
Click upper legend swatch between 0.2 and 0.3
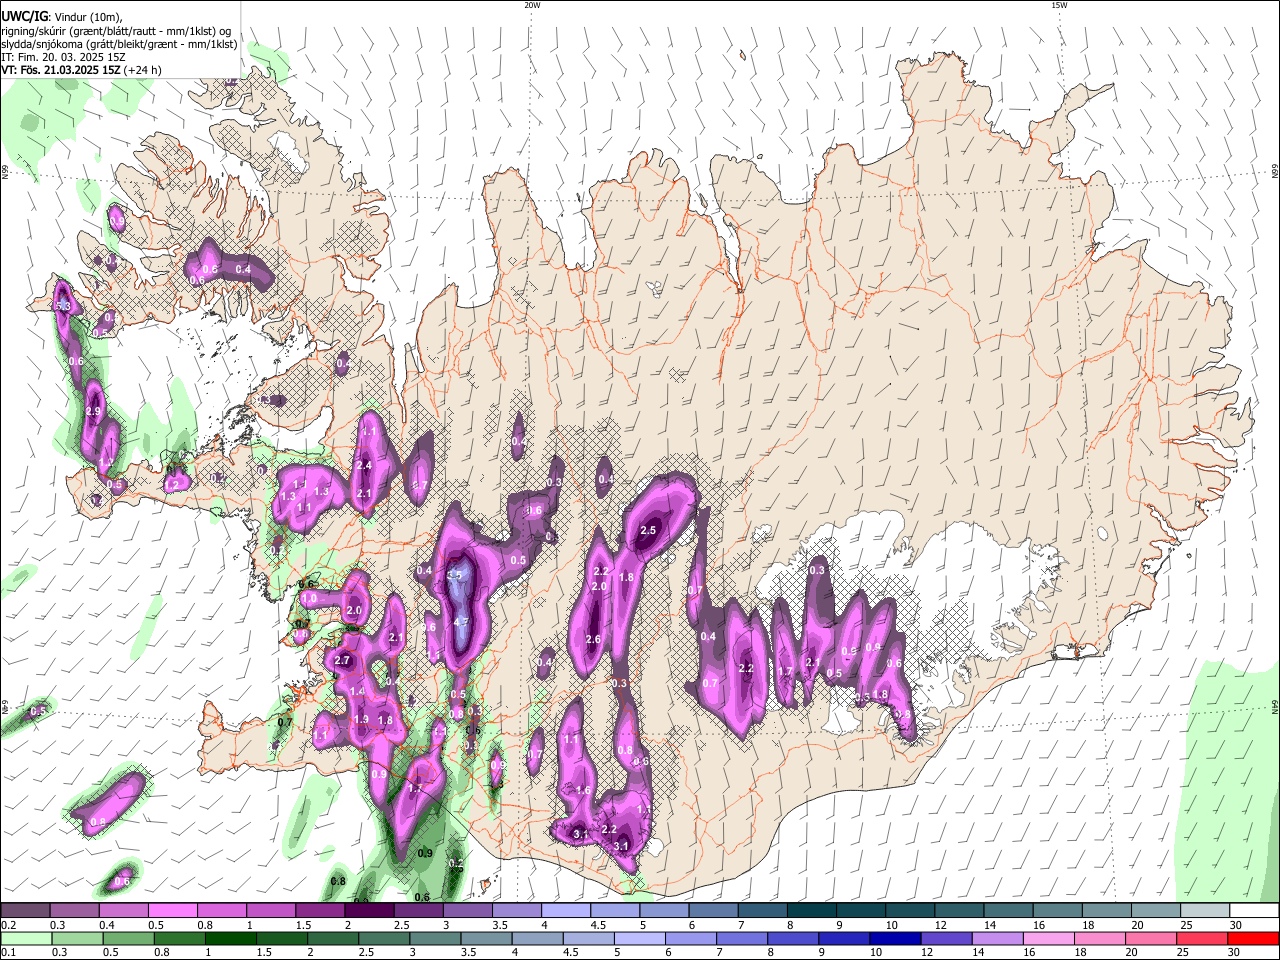pyautogui.click(x=25, y=910)
